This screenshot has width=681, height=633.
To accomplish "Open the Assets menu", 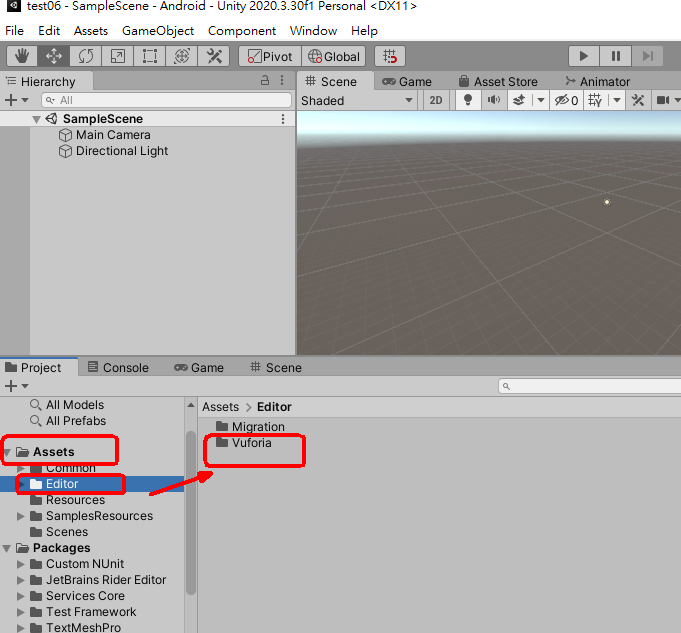I will click(91, 31).
